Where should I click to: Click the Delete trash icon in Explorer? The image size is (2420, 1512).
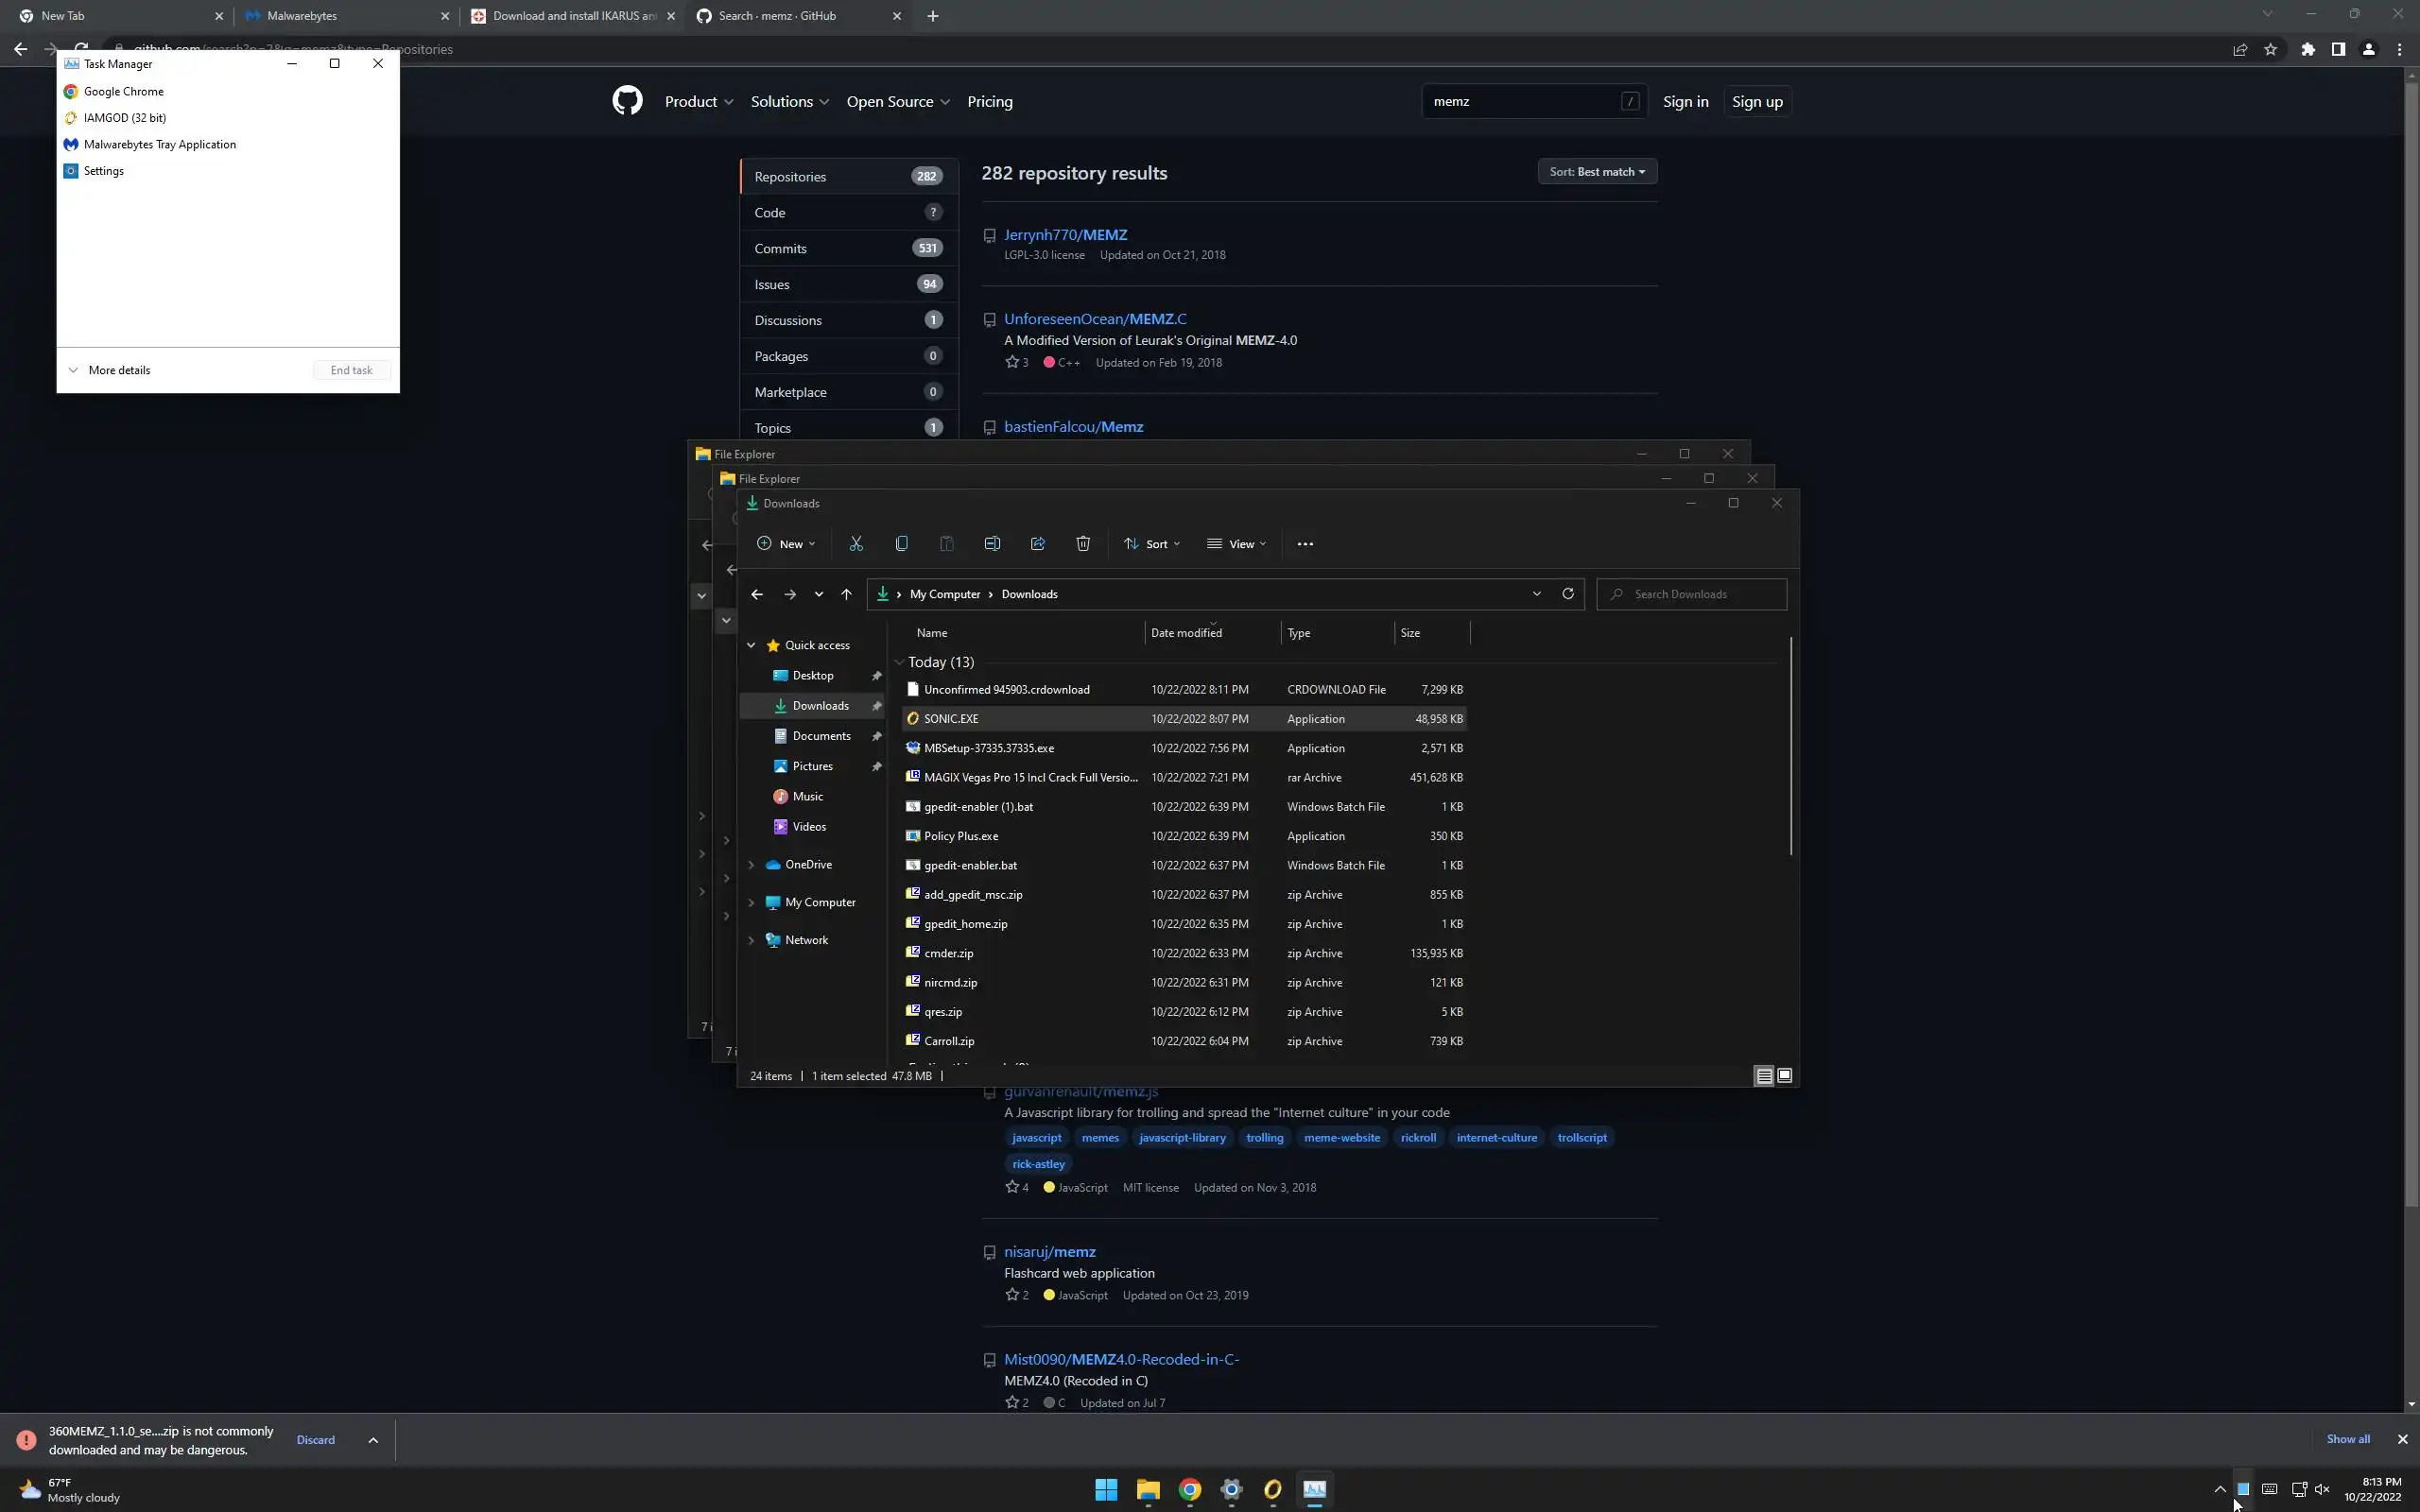coord(1082,544)
